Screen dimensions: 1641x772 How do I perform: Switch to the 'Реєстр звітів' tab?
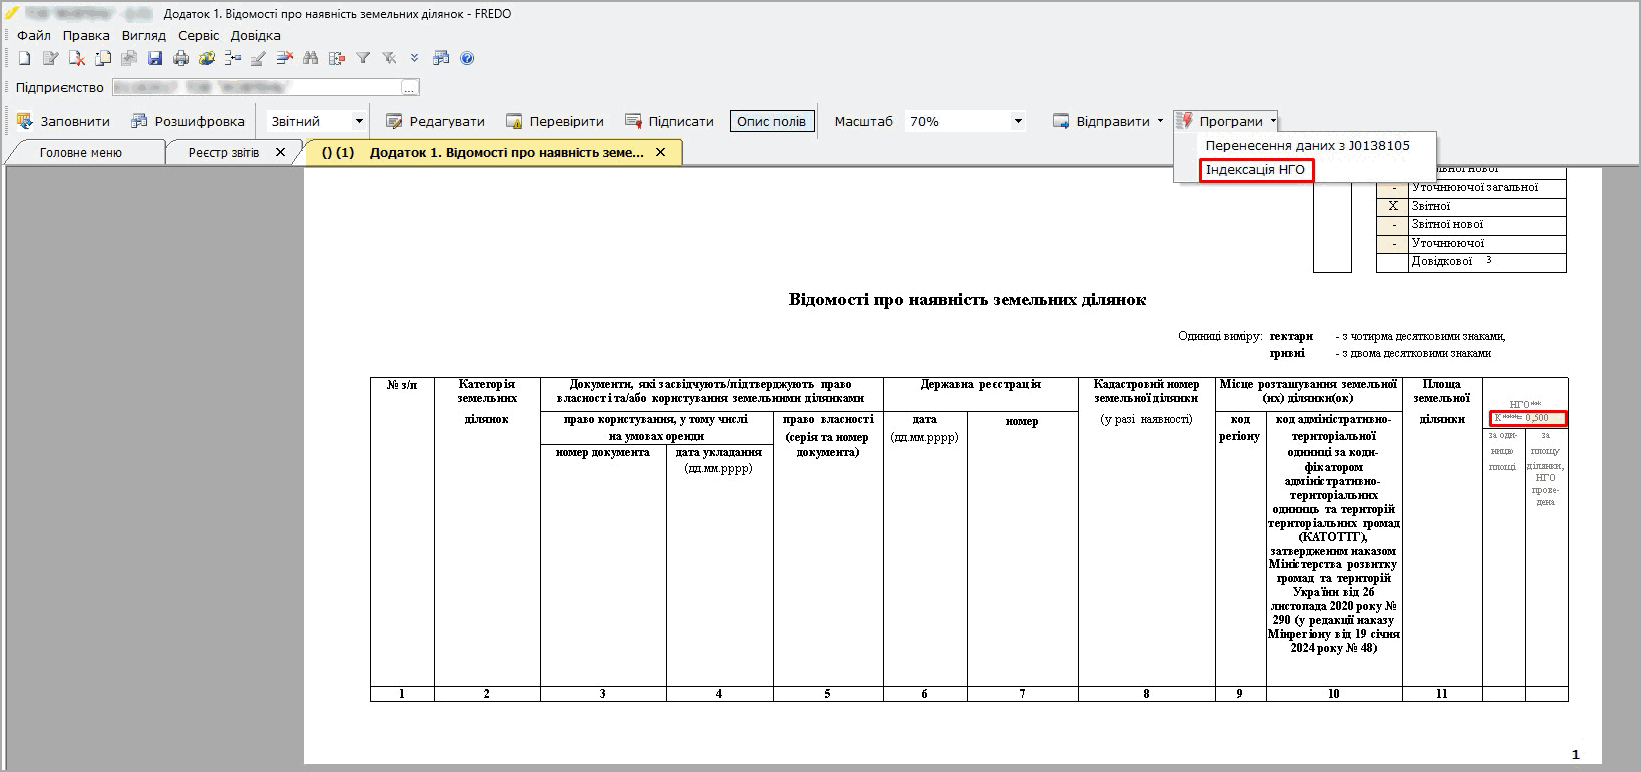(224, 153)
